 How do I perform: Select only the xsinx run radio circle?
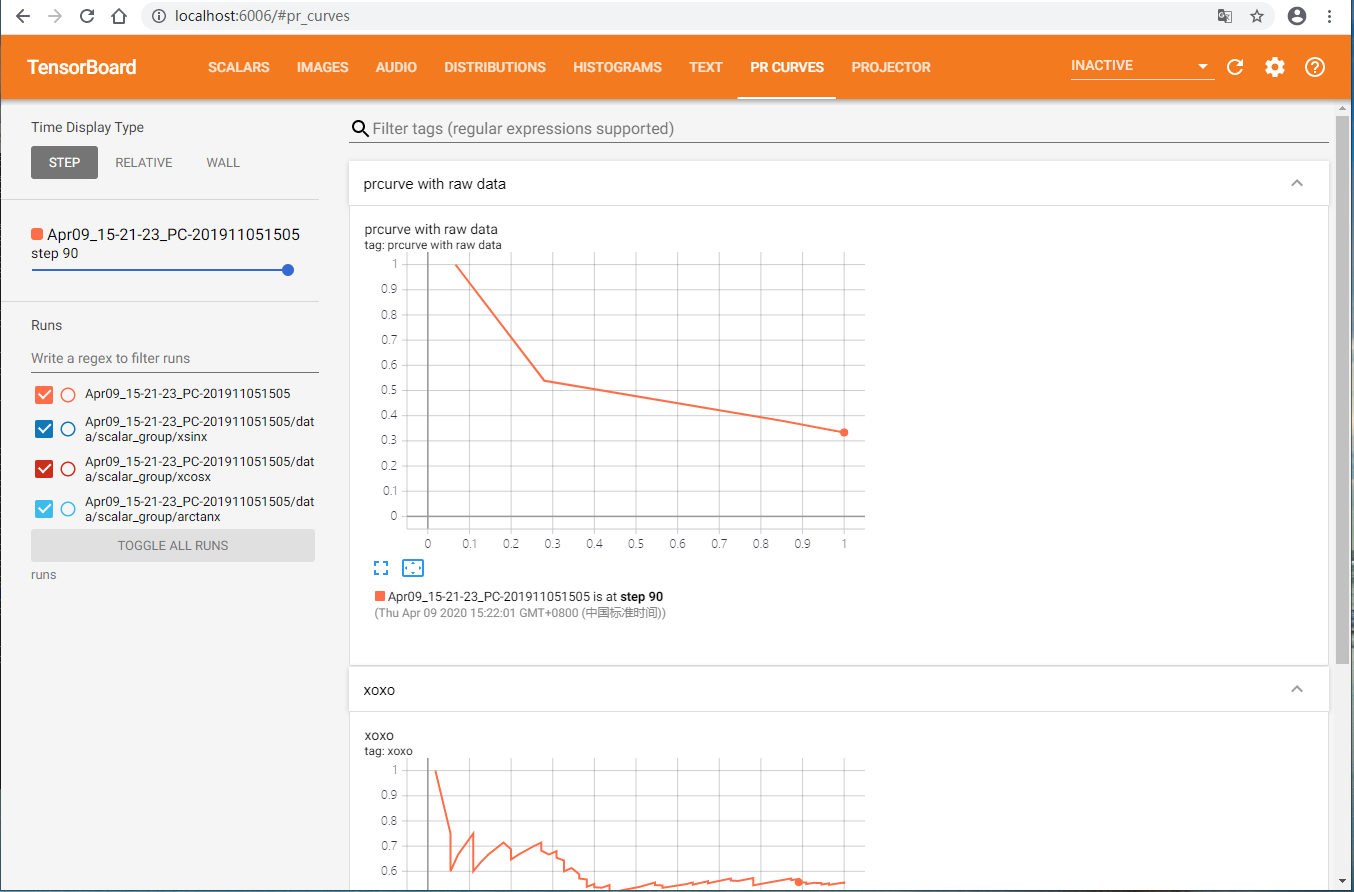(68, 429)
